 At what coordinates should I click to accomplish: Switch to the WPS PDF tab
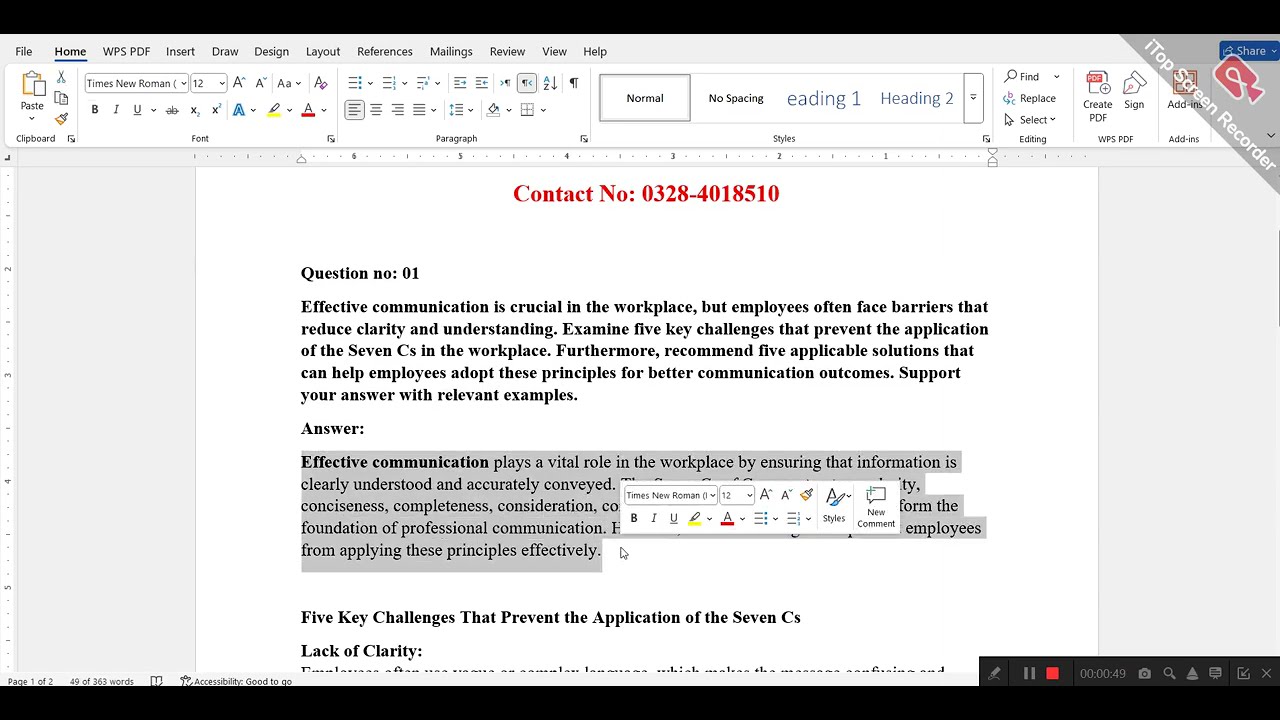126,51
